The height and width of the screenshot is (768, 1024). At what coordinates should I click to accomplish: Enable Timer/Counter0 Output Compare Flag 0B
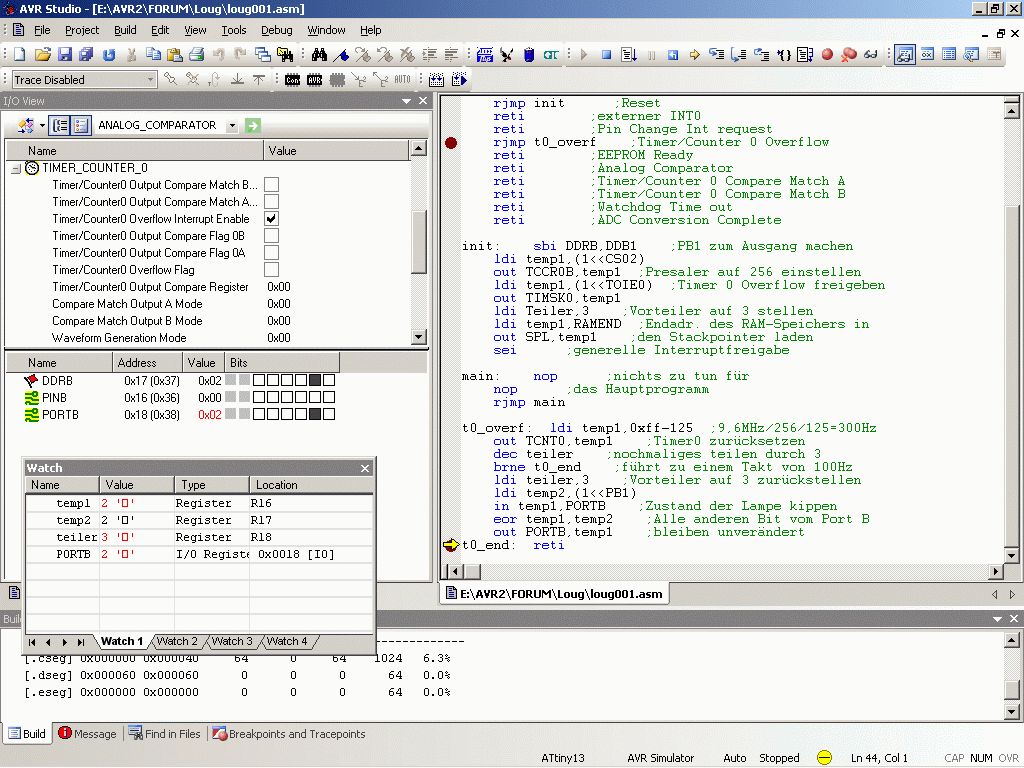(x=271, y=236)
